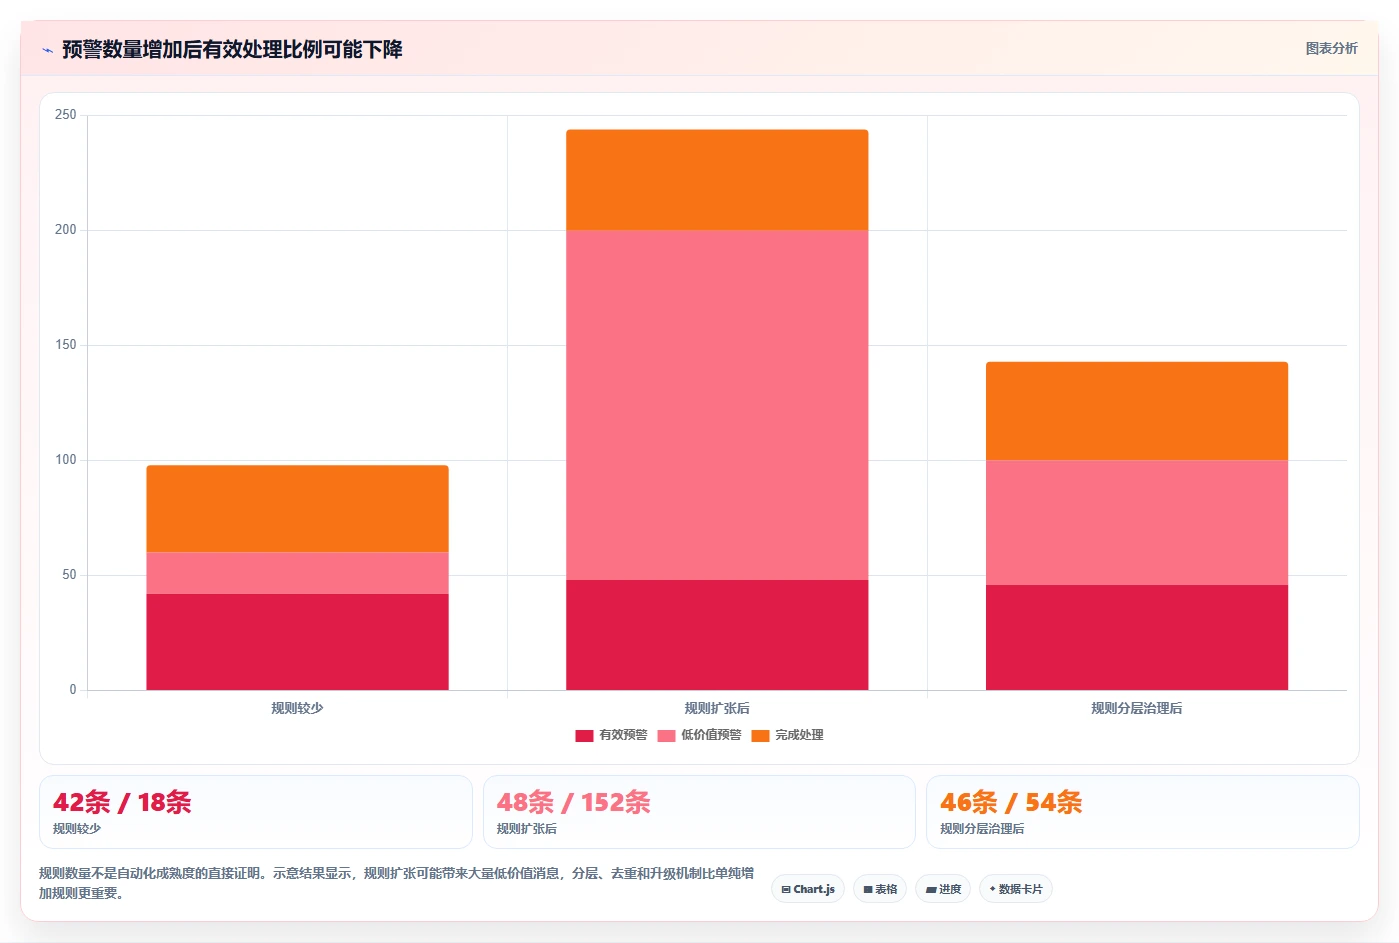Click the 48条 / 152条 data card
Viewport: 1399px width, 943px height.
click(699, 812)
